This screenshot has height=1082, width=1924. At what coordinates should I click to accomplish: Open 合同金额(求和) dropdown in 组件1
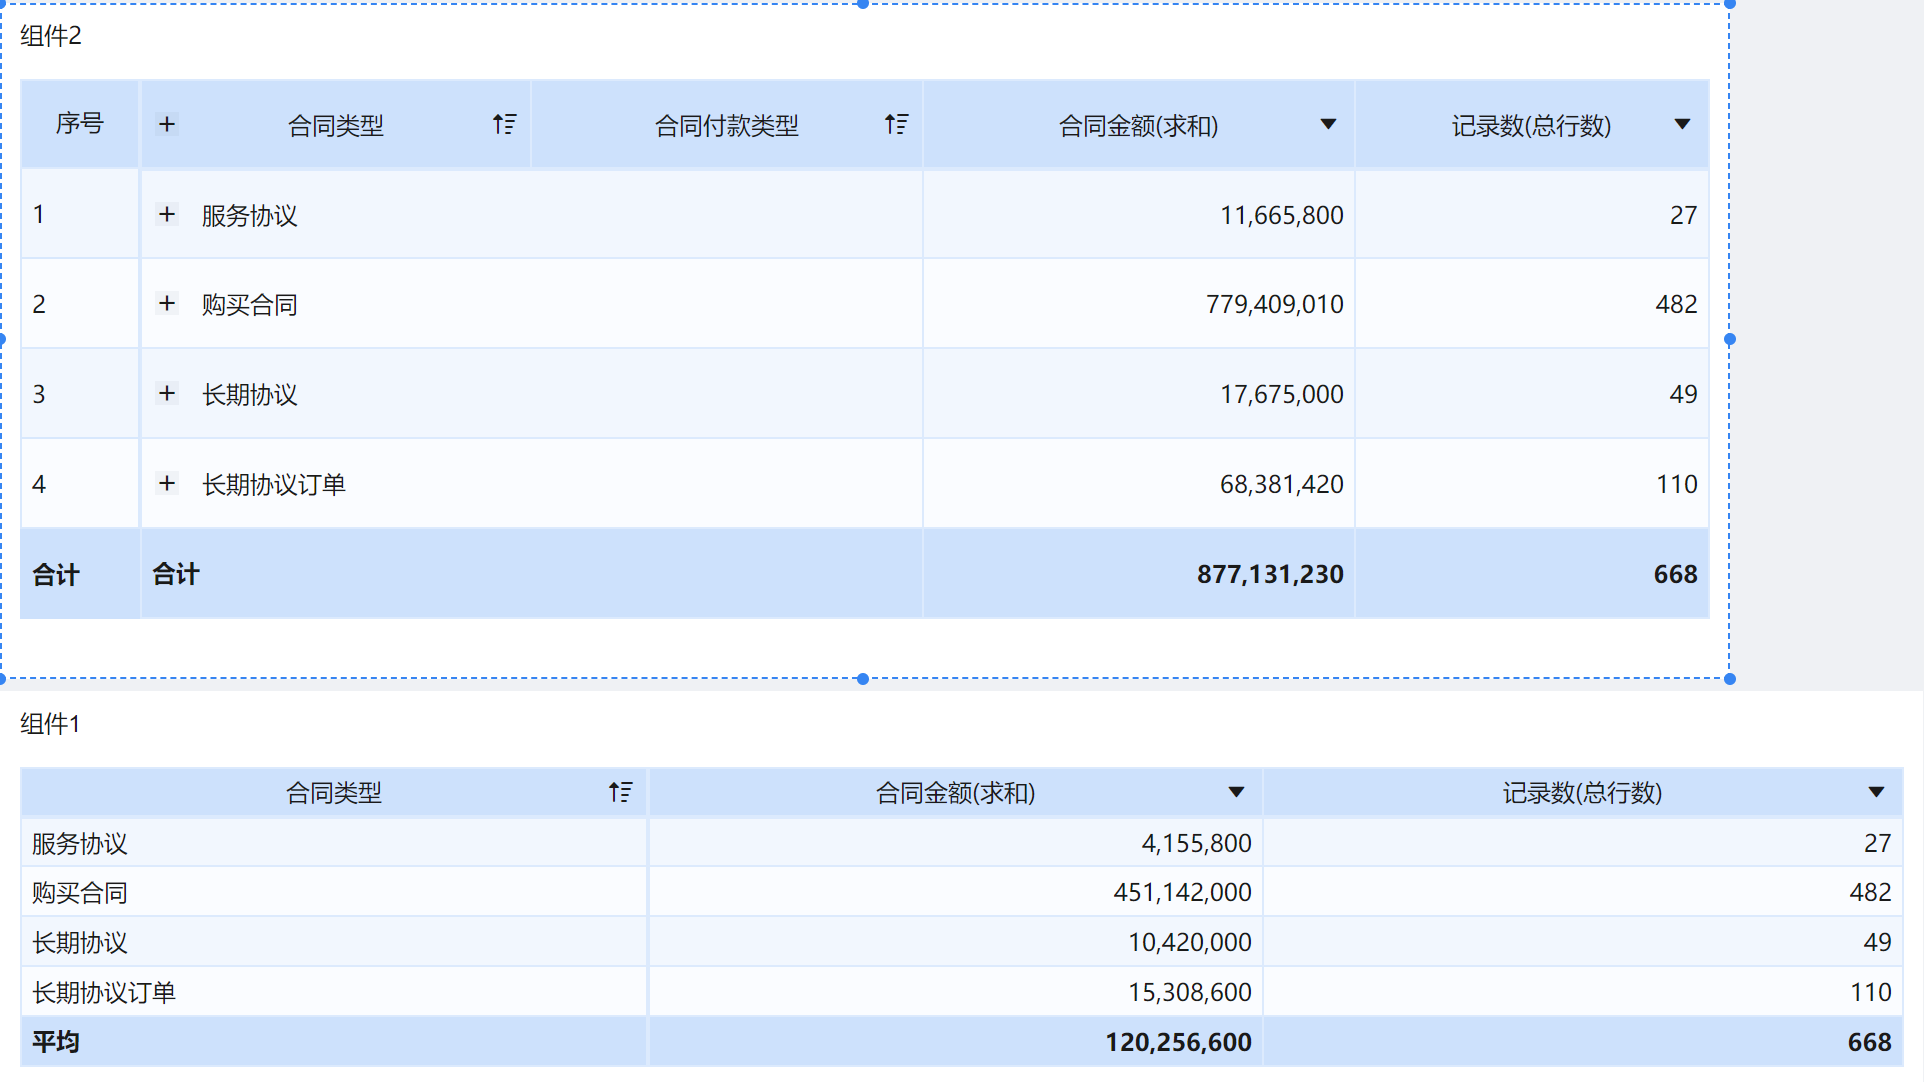[1236, 792]
